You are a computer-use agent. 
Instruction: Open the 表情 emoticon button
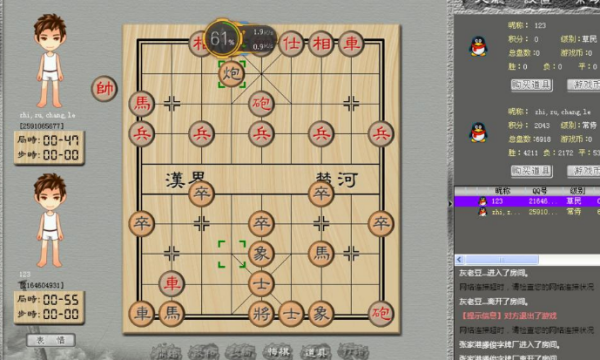coord(51,340)
